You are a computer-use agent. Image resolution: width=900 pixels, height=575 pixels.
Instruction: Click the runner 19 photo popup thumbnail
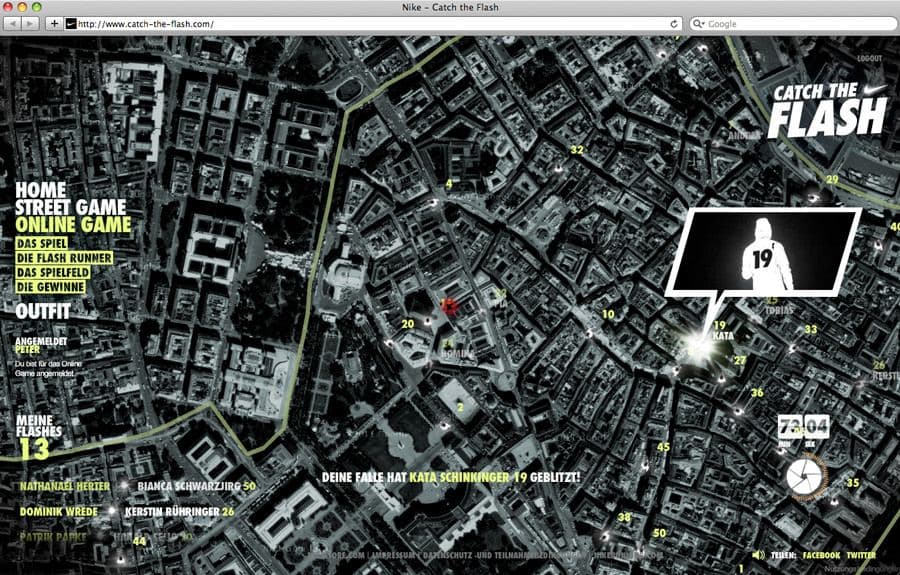(763, 252)
